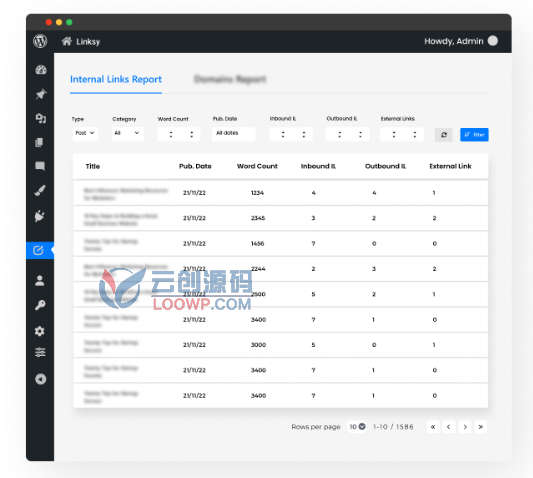
Task: Switch to the Domains Report tab
Action: point(230,79)
